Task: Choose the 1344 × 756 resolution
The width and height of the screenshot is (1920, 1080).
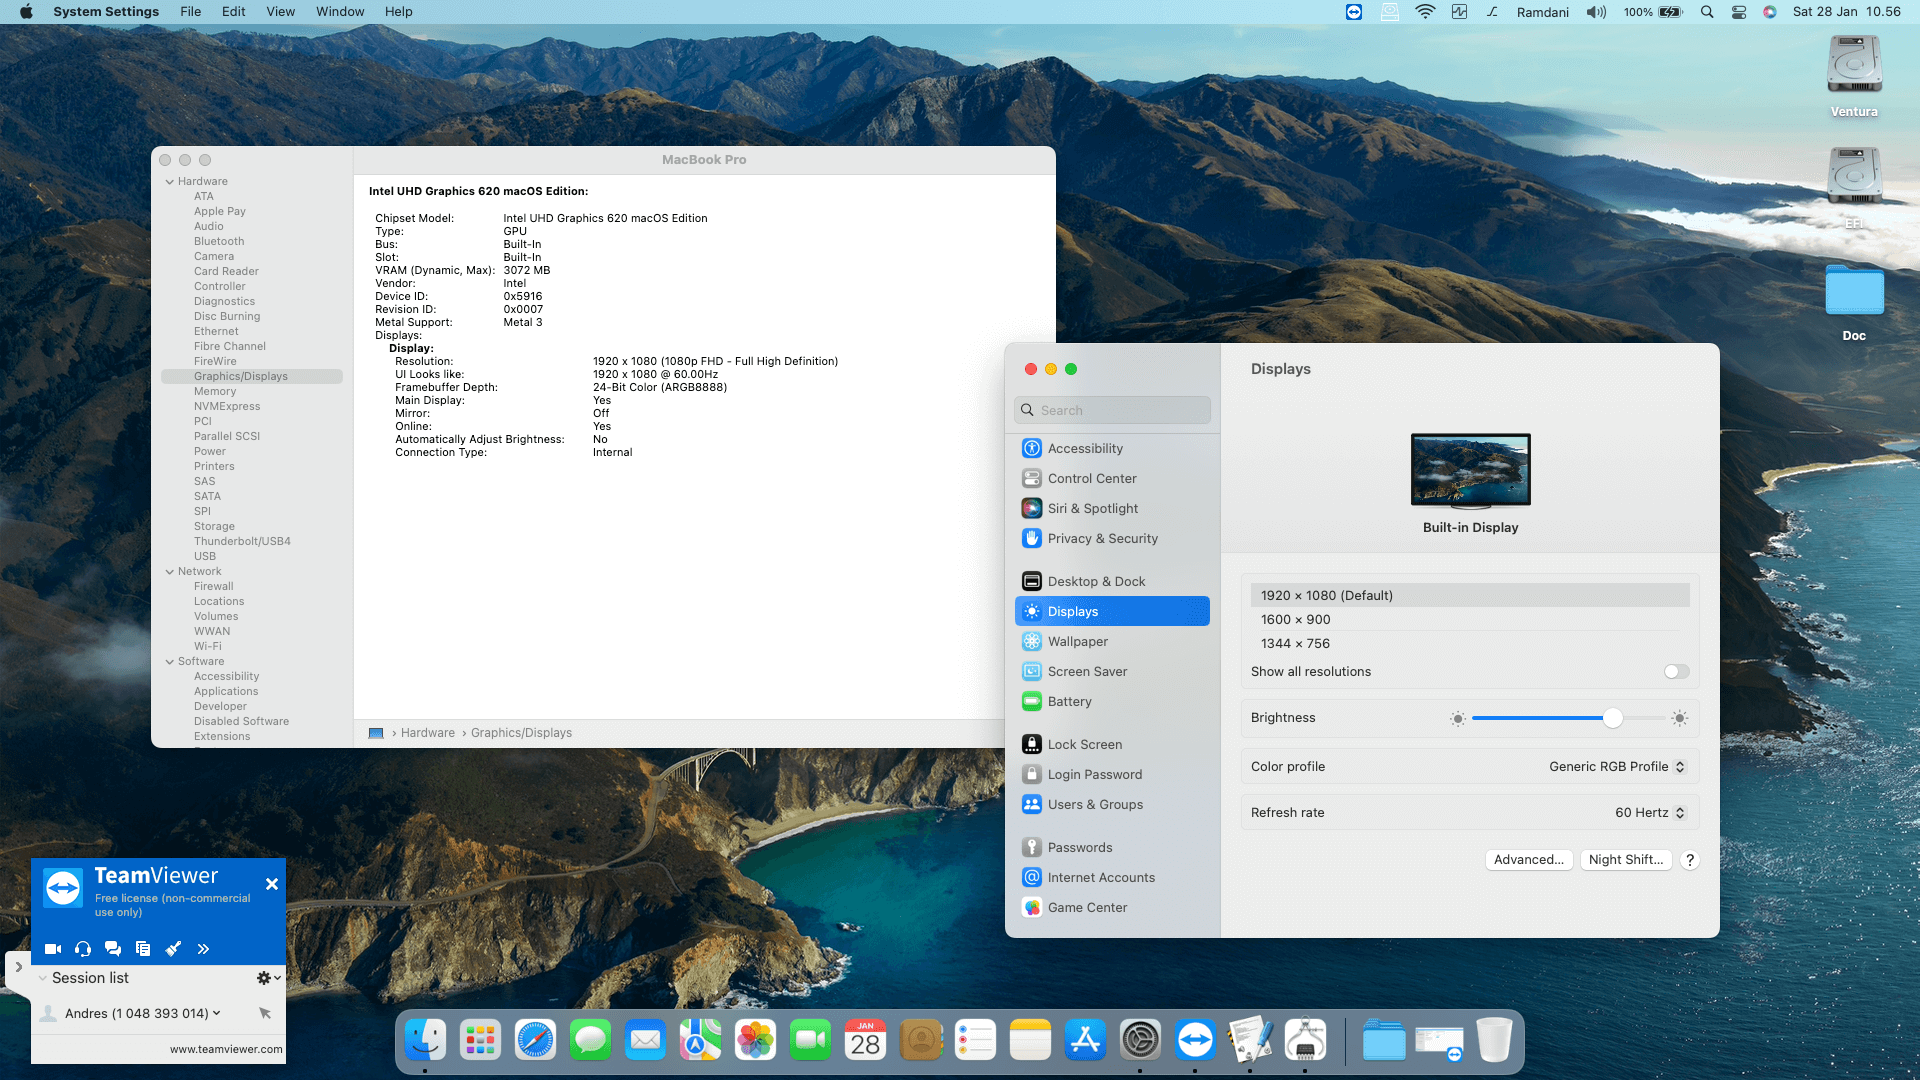Action: click(x=1295, y=643)
